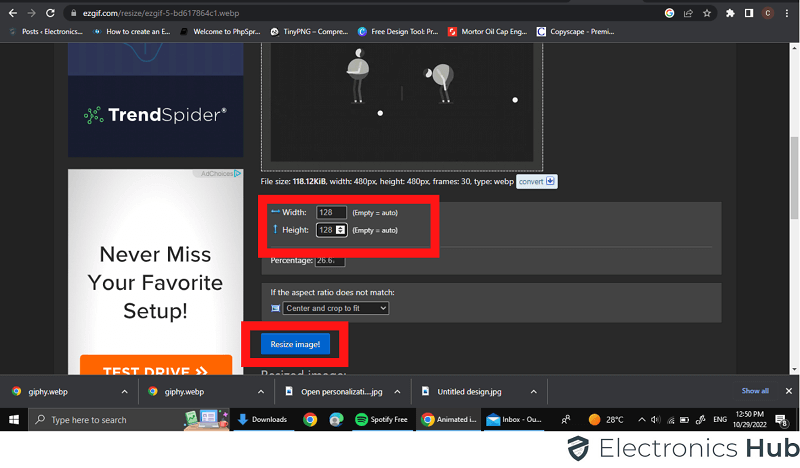The width and height of the screenshot is (800, 468).
Task: Click the share page icon in address bar
Action: click(689, 13)
